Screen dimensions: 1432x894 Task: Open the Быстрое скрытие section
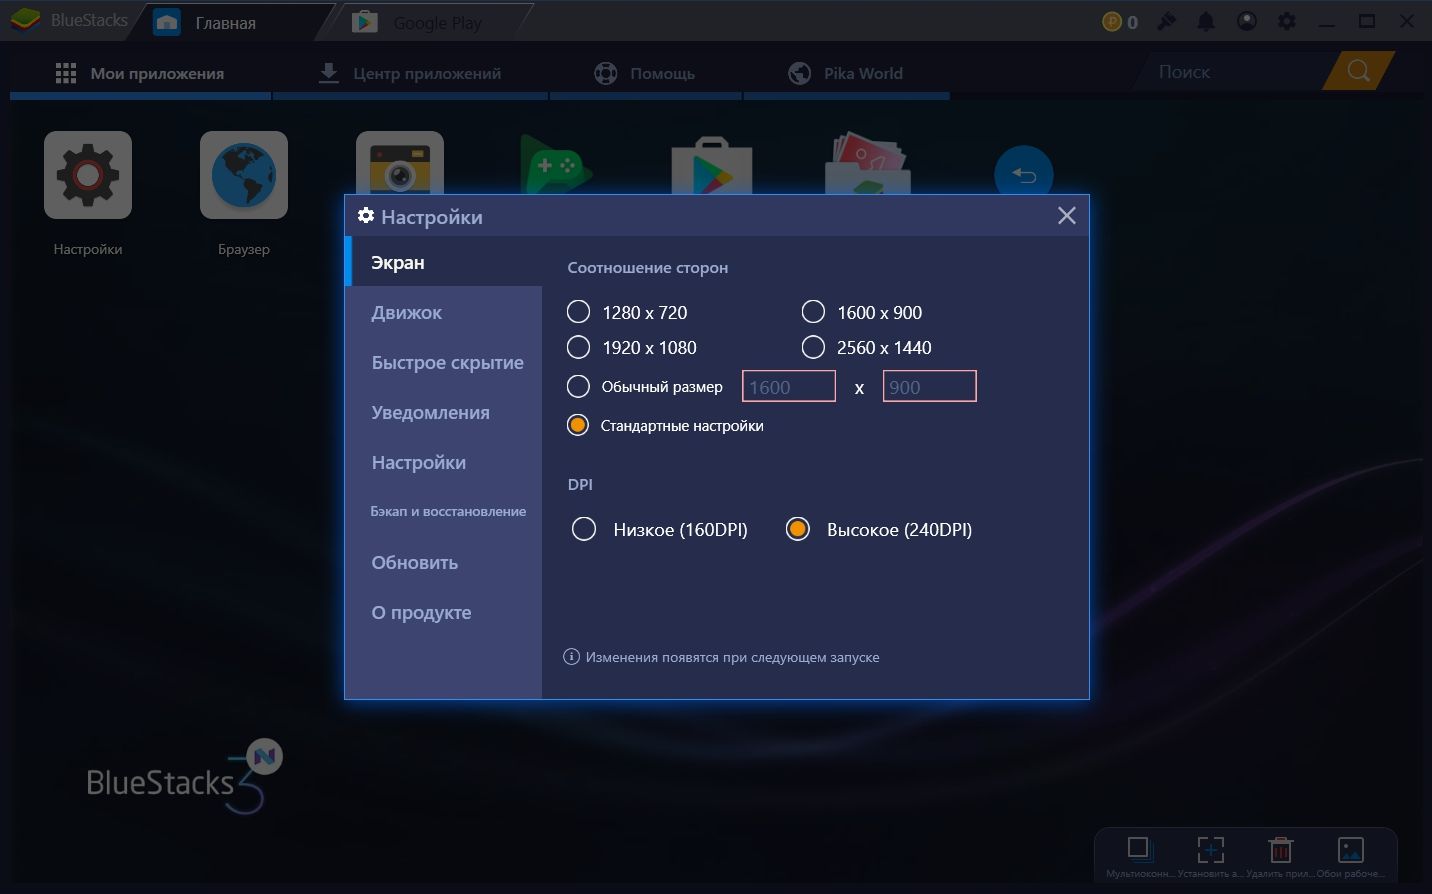tap(443, 362)
